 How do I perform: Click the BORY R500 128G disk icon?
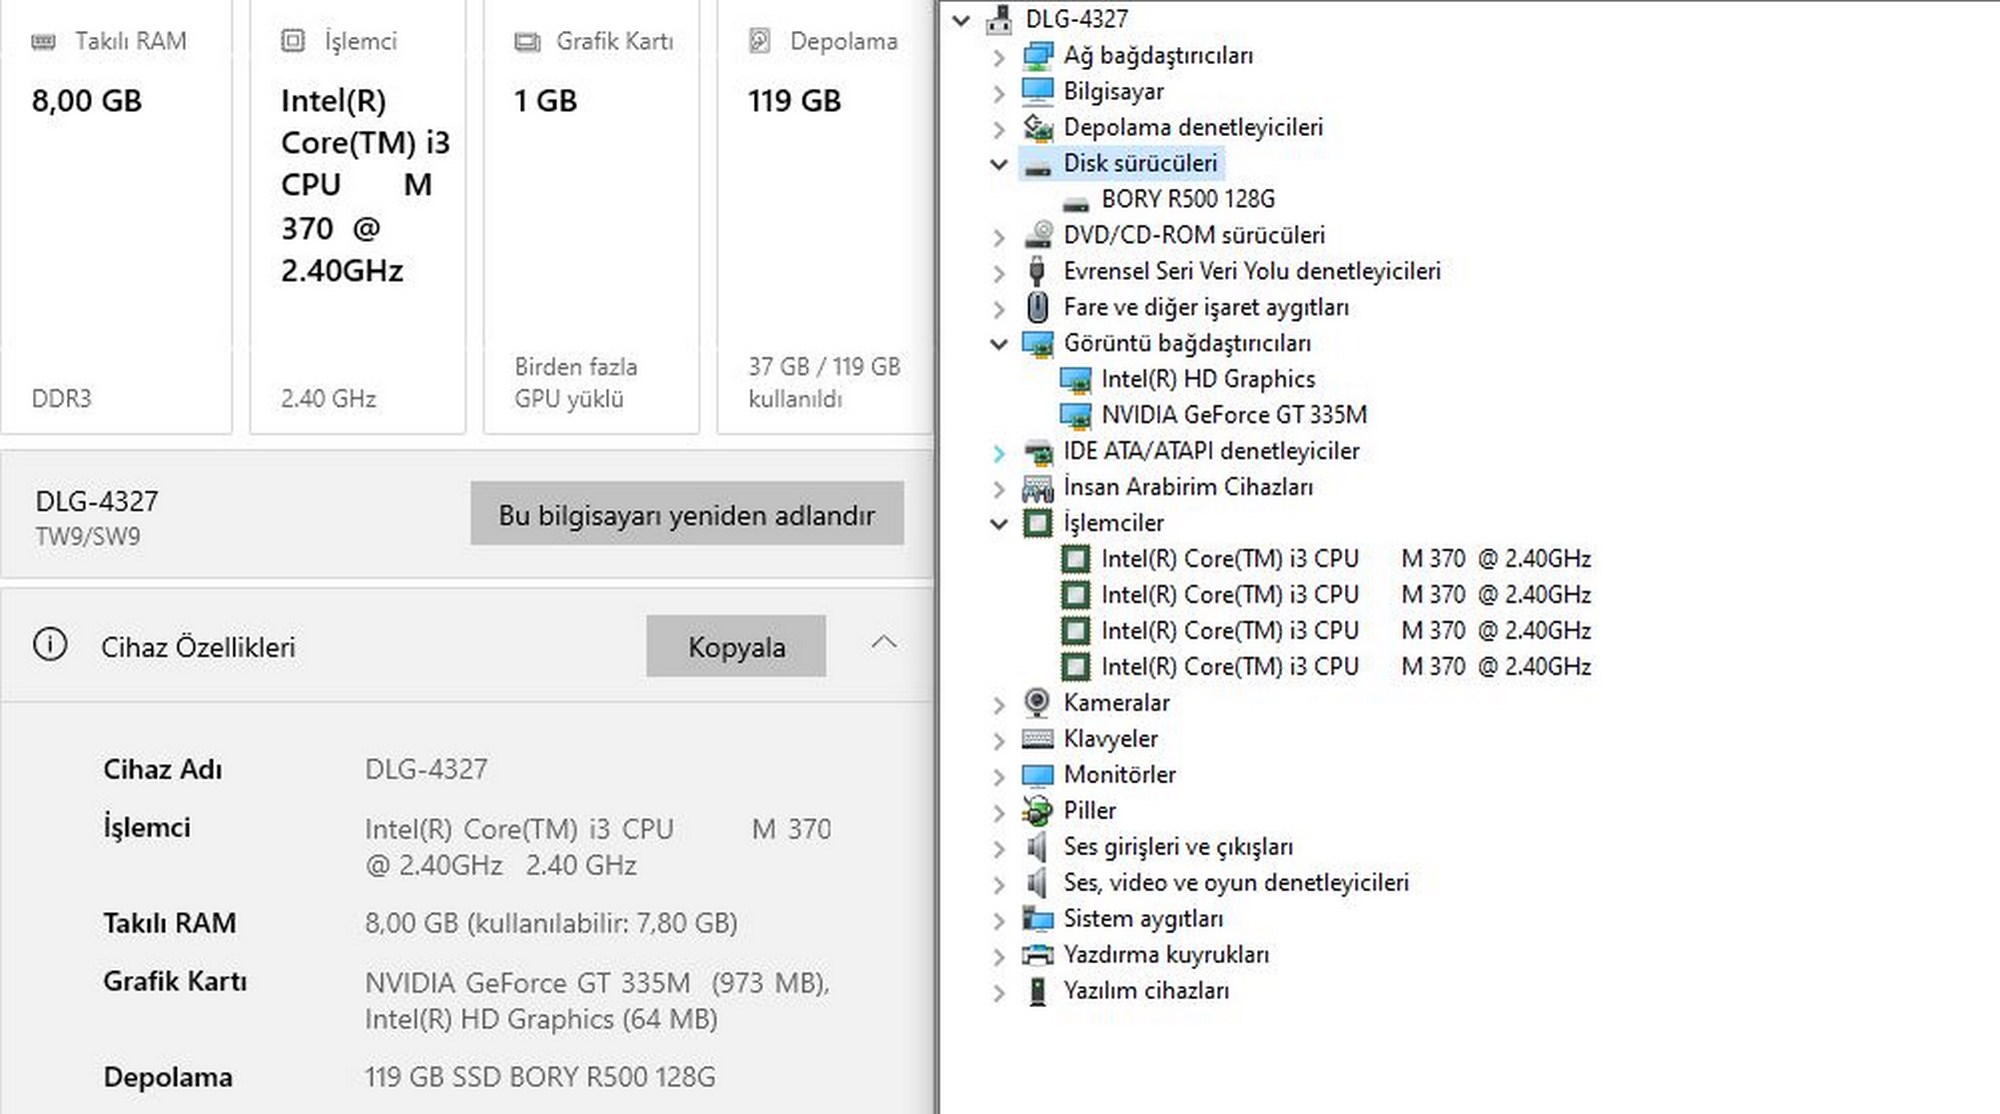1076,200
